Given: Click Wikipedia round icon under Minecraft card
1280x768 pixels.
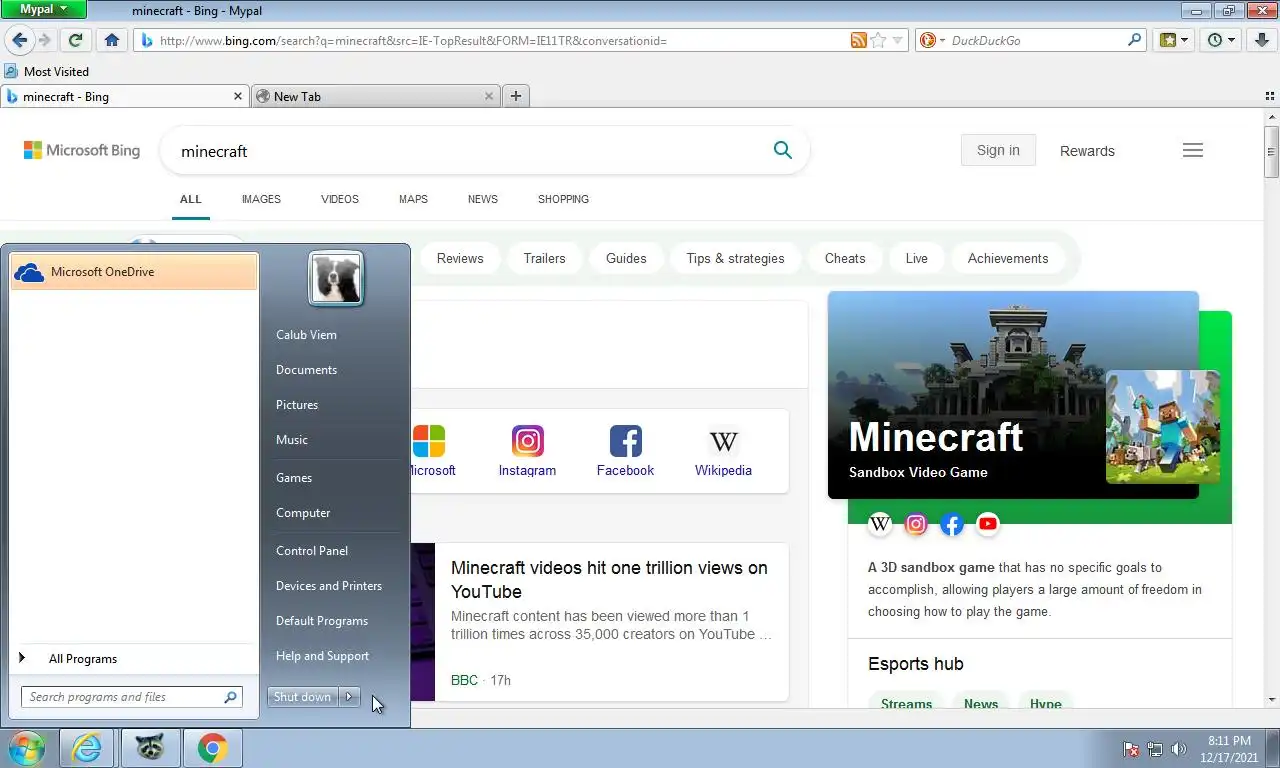Looking at the screenshot, I should [880, 524].
